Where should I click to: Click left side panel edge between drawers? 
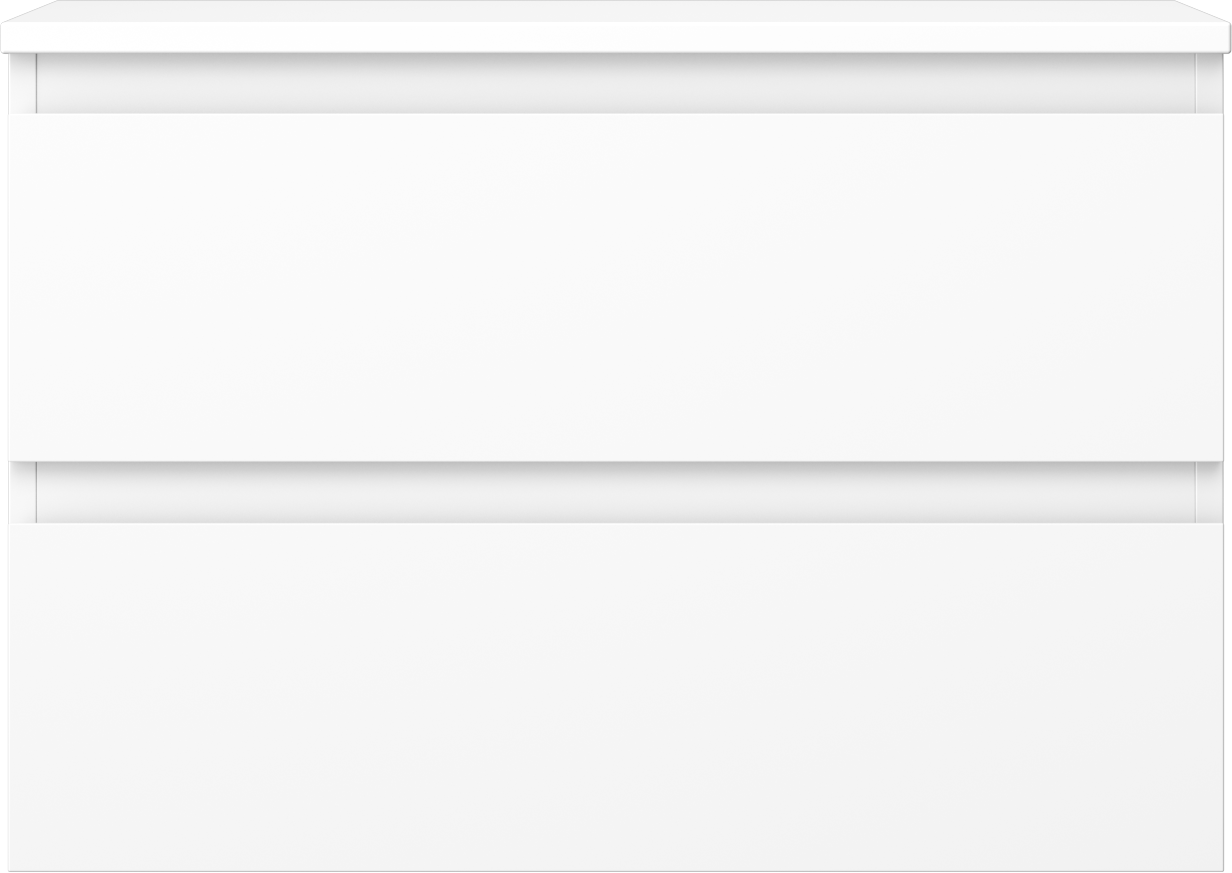(x=23, y=493)
